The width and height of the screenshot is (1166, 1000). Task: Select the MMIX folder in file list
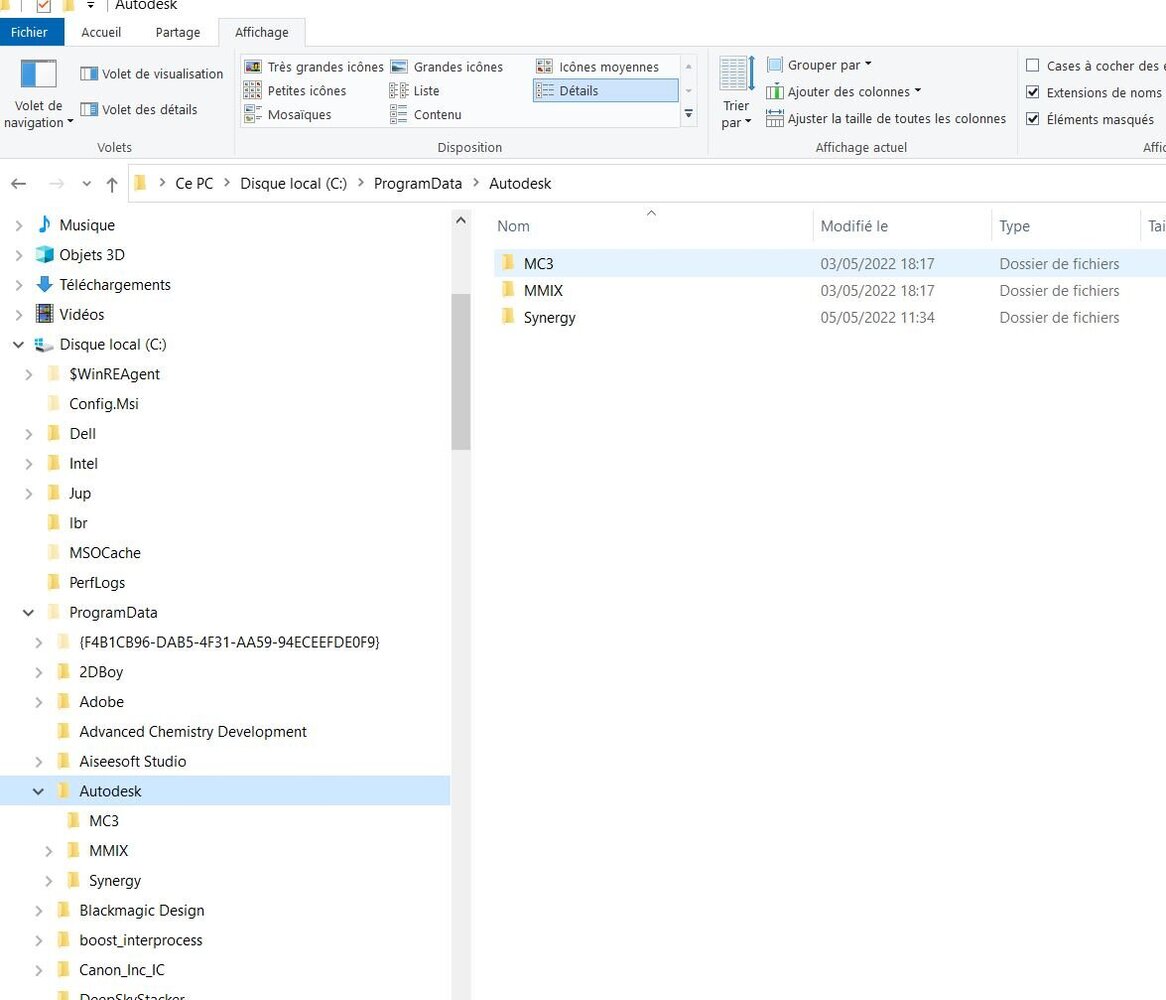543,291
